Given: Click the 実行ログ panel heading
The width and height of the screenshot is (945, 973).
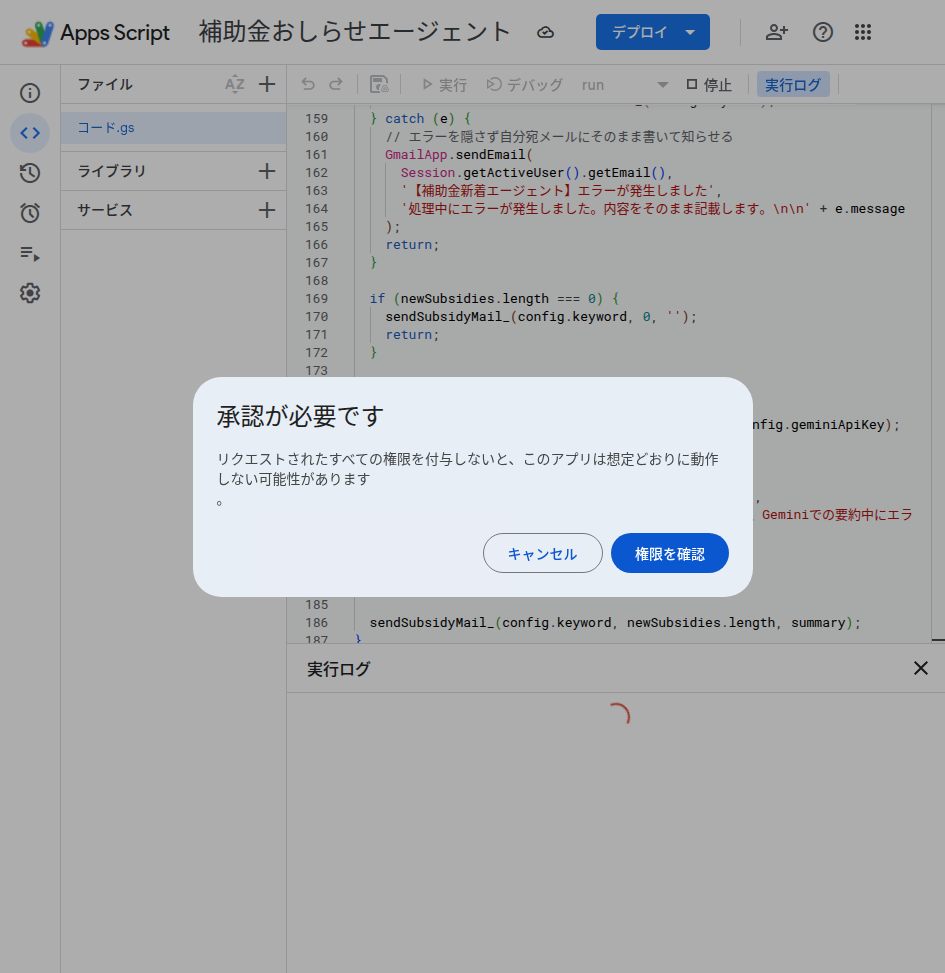Looking at the screenshot, I should pos(339,669).
